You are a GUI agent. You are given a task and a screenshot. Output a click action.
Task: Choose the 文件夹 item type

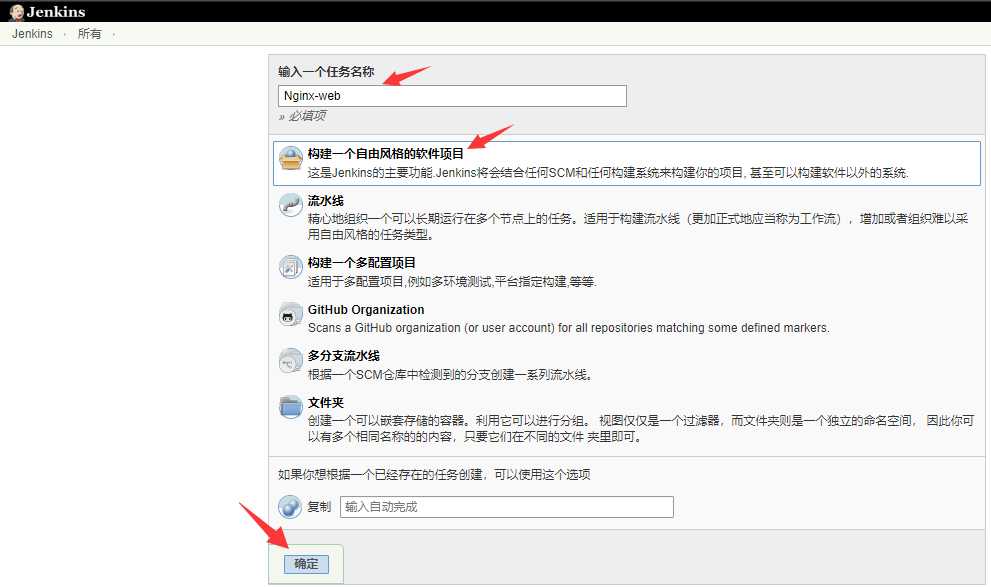click(x=325, y=402)
